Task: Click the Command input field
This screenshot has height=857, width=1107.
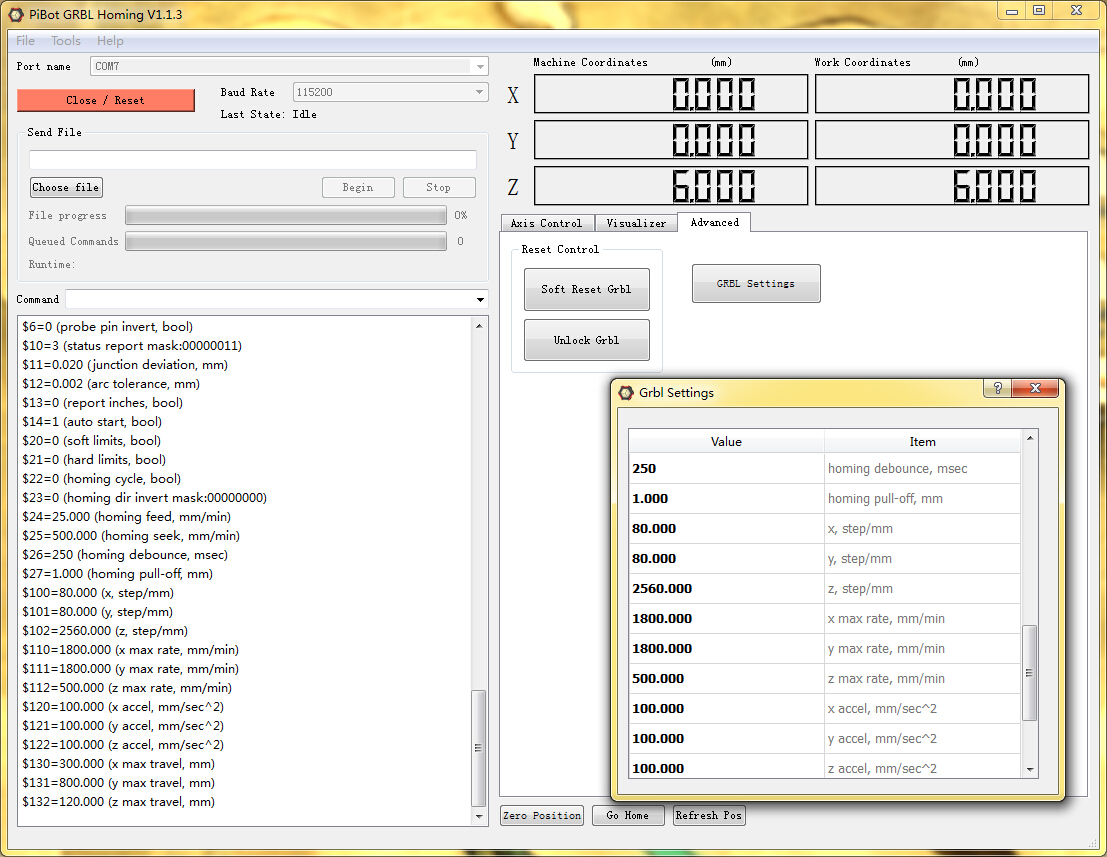Action: (x=269, y=299)
